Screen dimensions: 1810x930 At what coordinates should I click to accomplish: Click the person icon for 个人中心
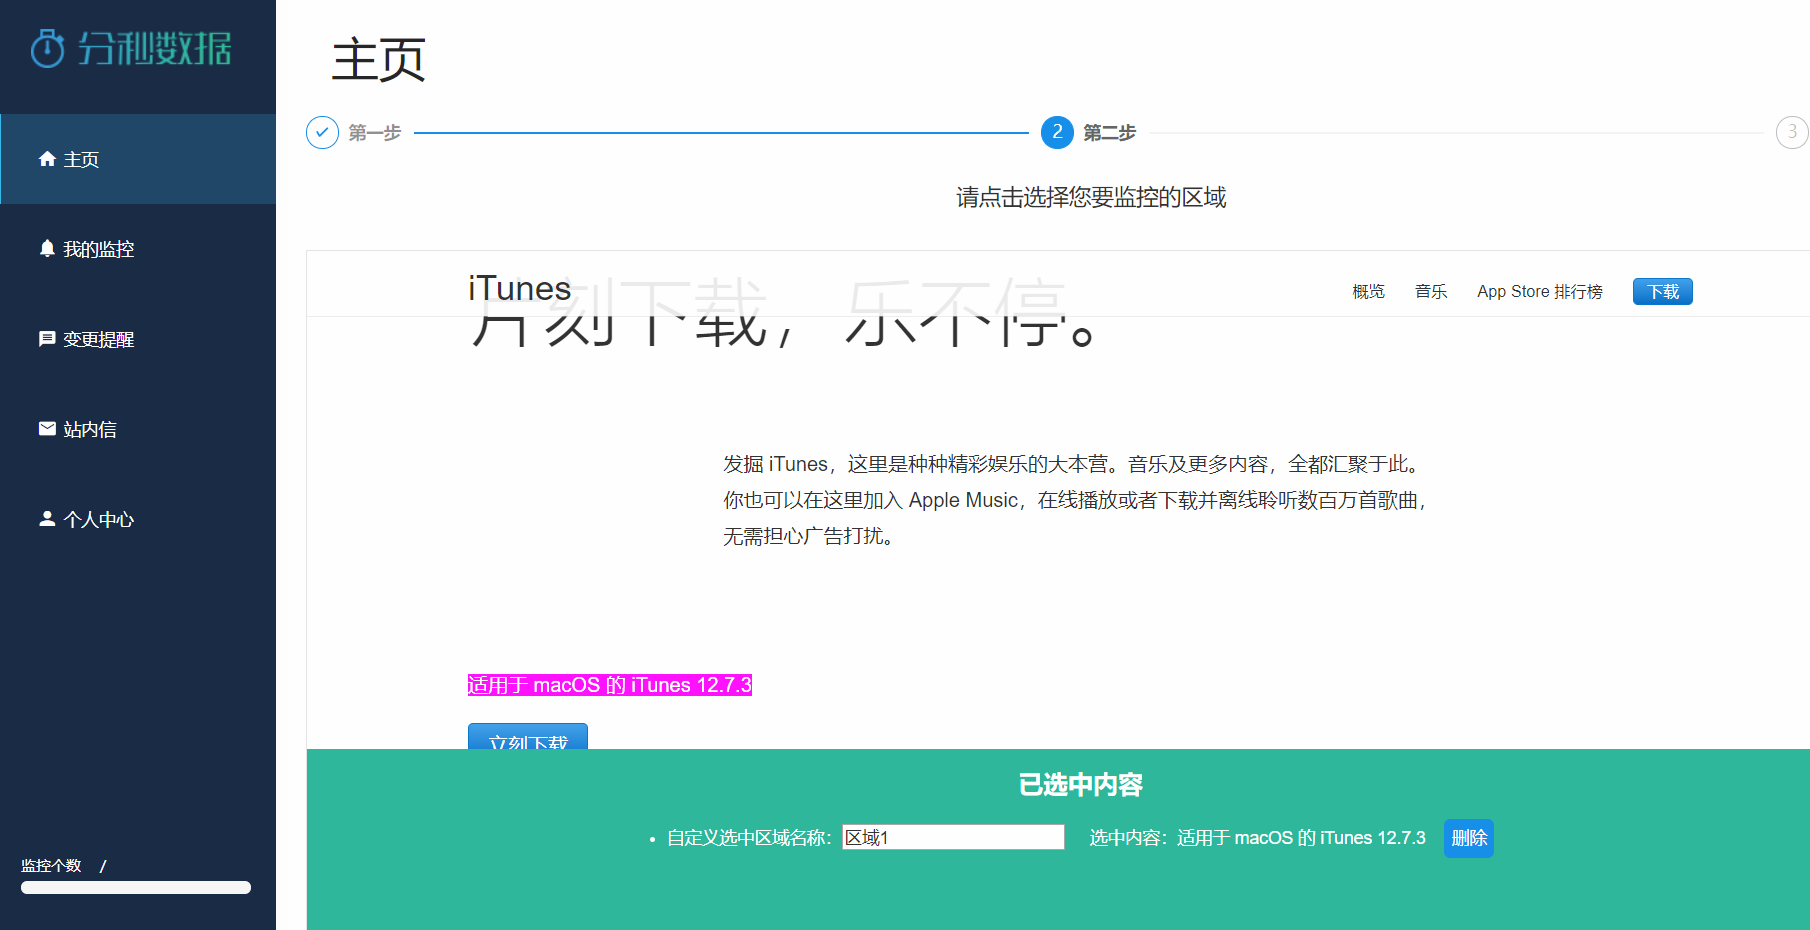point(47,518)
